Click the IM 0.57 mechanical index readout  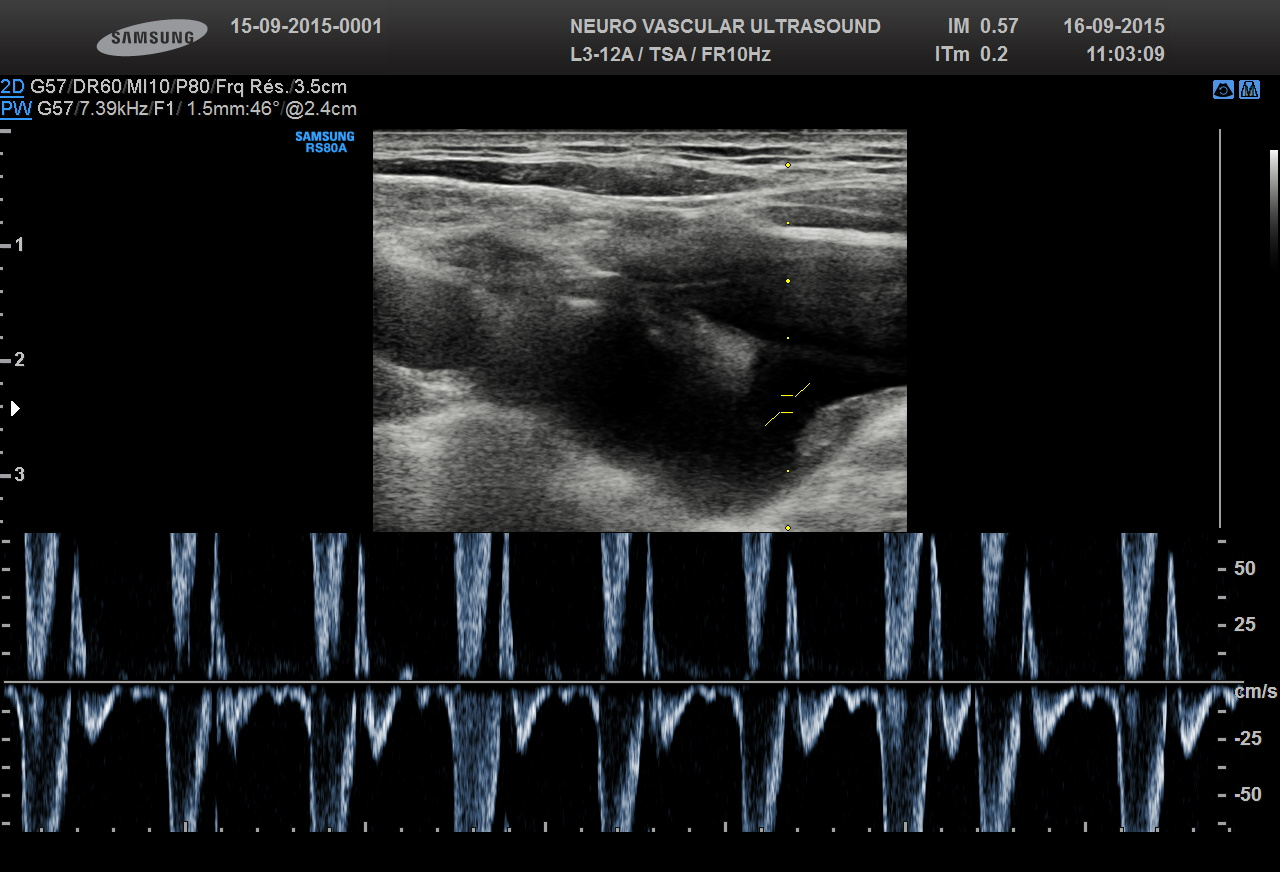(x=982, y=27)
